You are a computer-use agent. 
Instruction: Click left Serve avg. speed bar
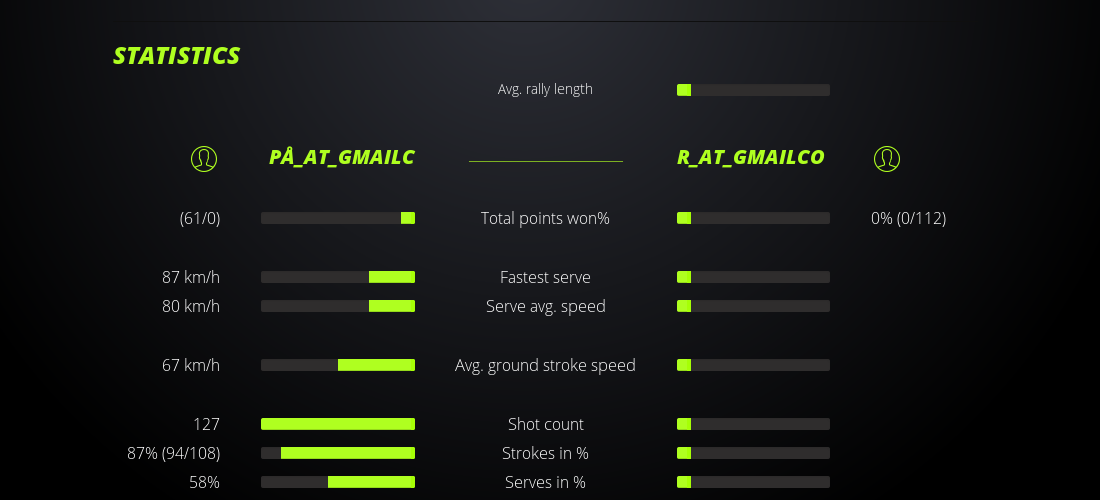point(338,306)
